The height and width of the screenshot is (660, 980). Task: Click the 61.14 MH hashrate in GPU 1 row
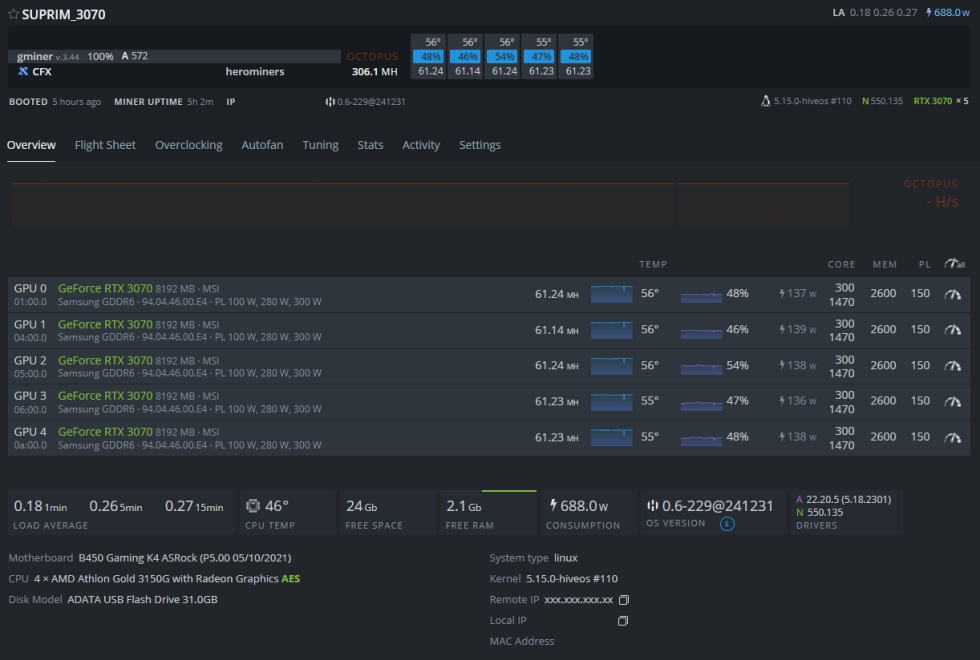[556, 330]
